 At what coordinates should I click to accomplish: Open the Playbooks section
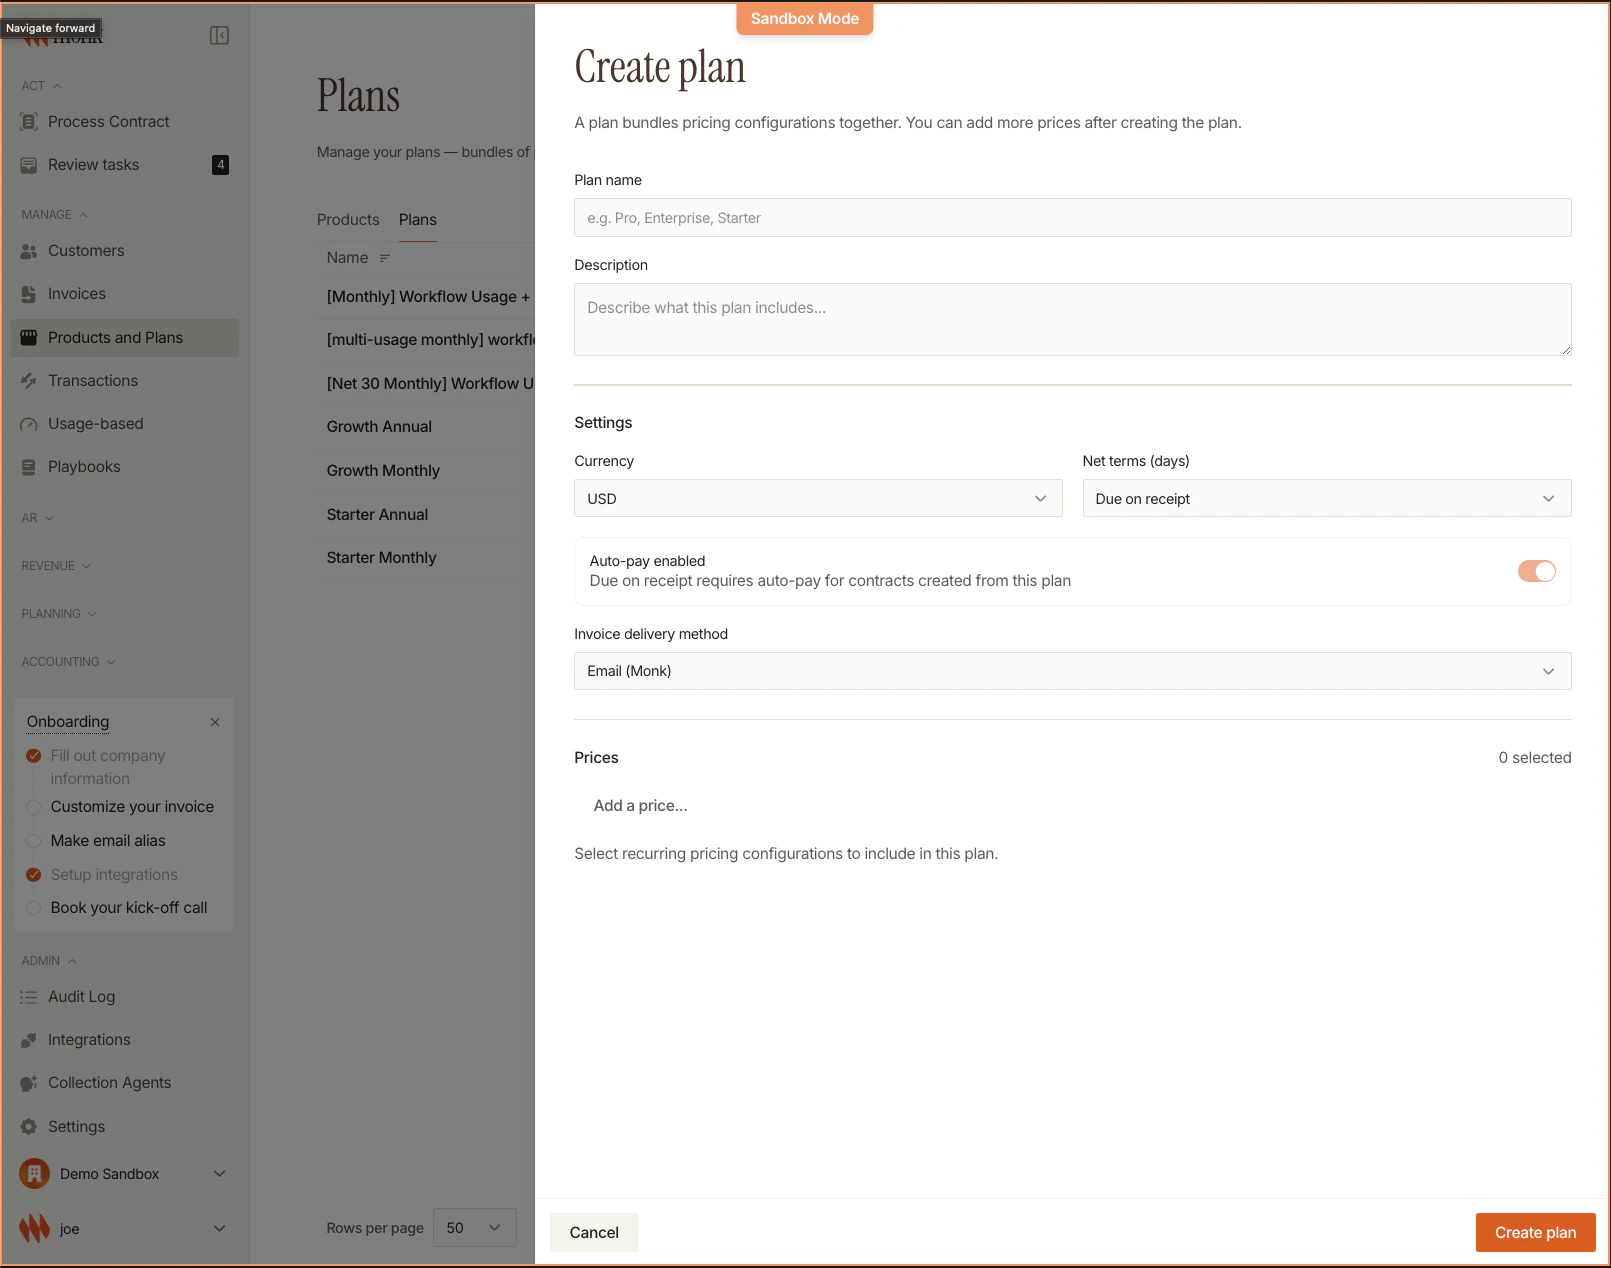84,466
